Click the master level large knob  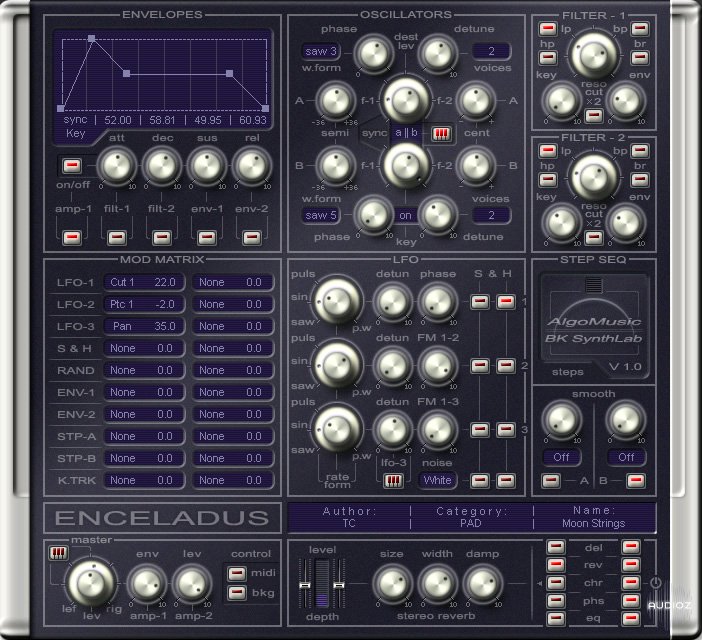pos(91,583)
